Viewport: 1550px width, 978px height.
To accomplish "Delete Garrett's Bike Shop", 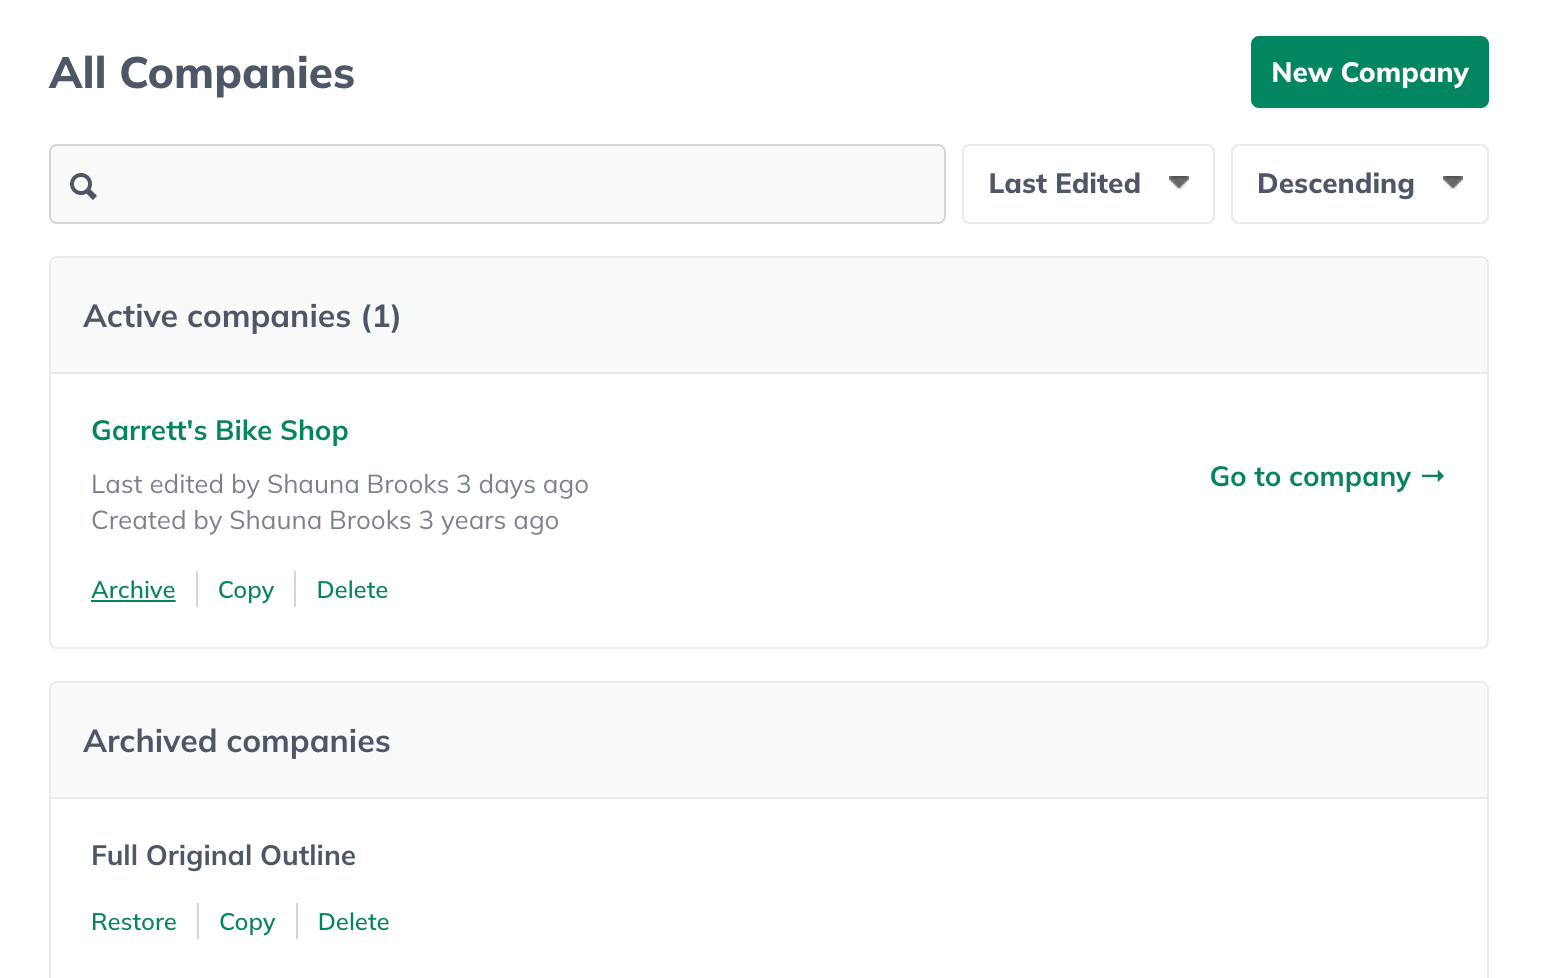I will [x=352, y=589].
